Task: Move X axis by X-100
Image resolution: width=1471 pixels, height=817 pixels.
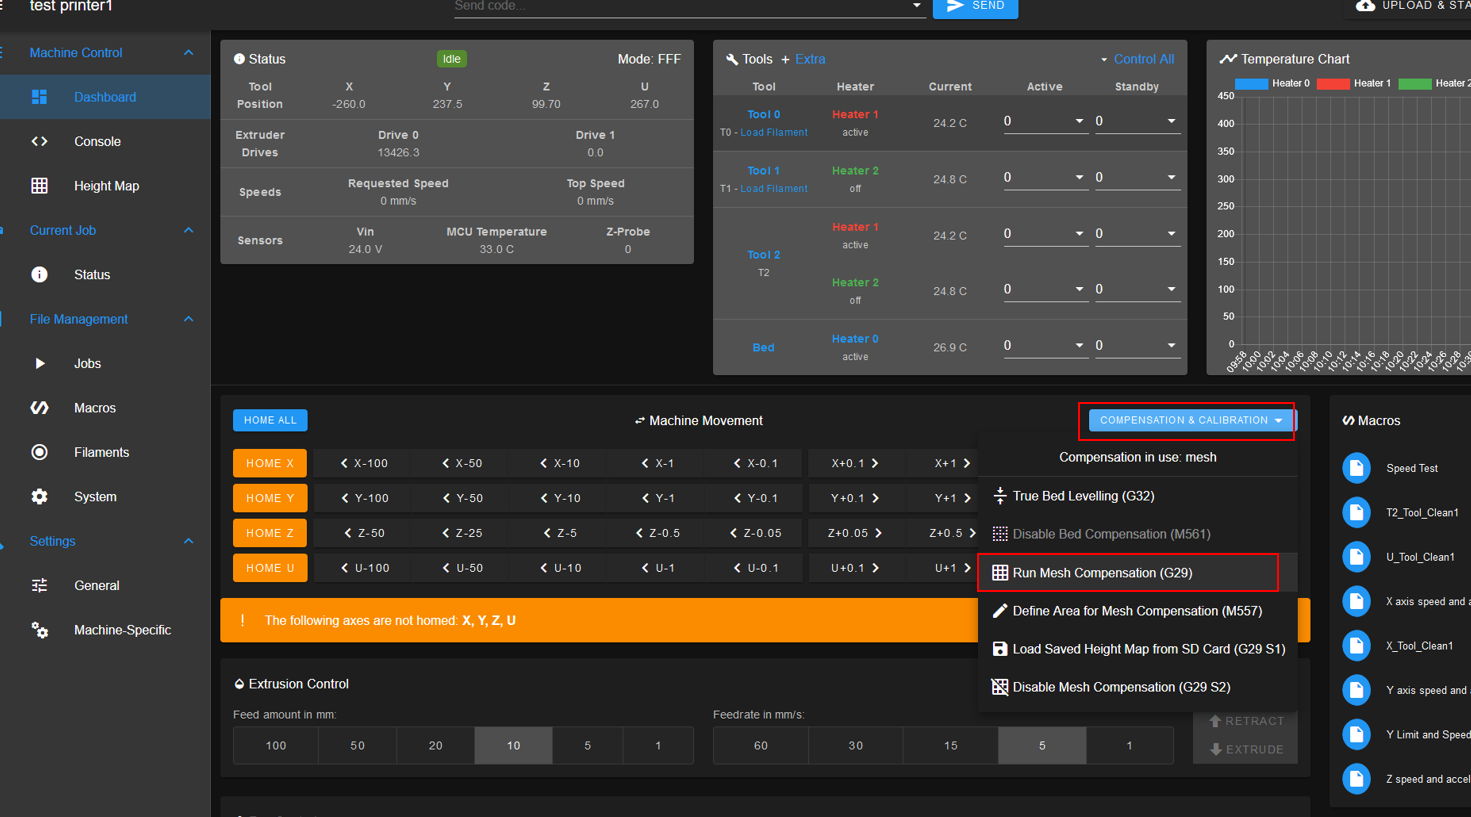Action: coord(364,463)
